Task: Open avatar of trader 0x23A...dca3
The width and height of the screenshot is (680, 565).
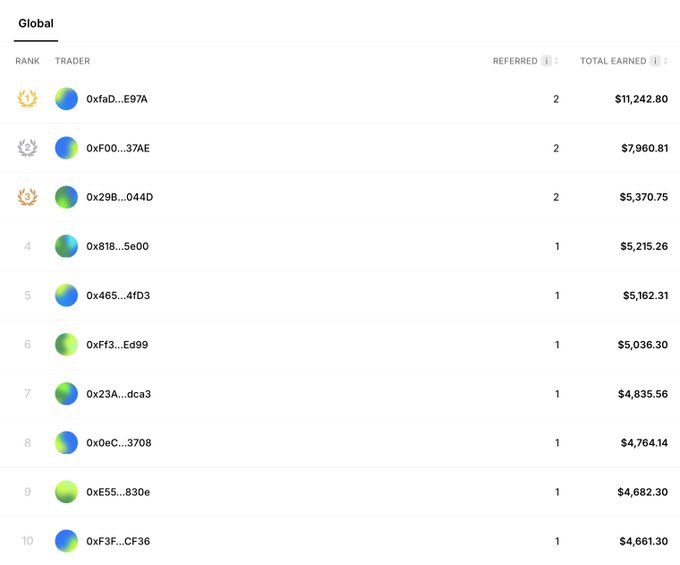Action: (66, 394)
